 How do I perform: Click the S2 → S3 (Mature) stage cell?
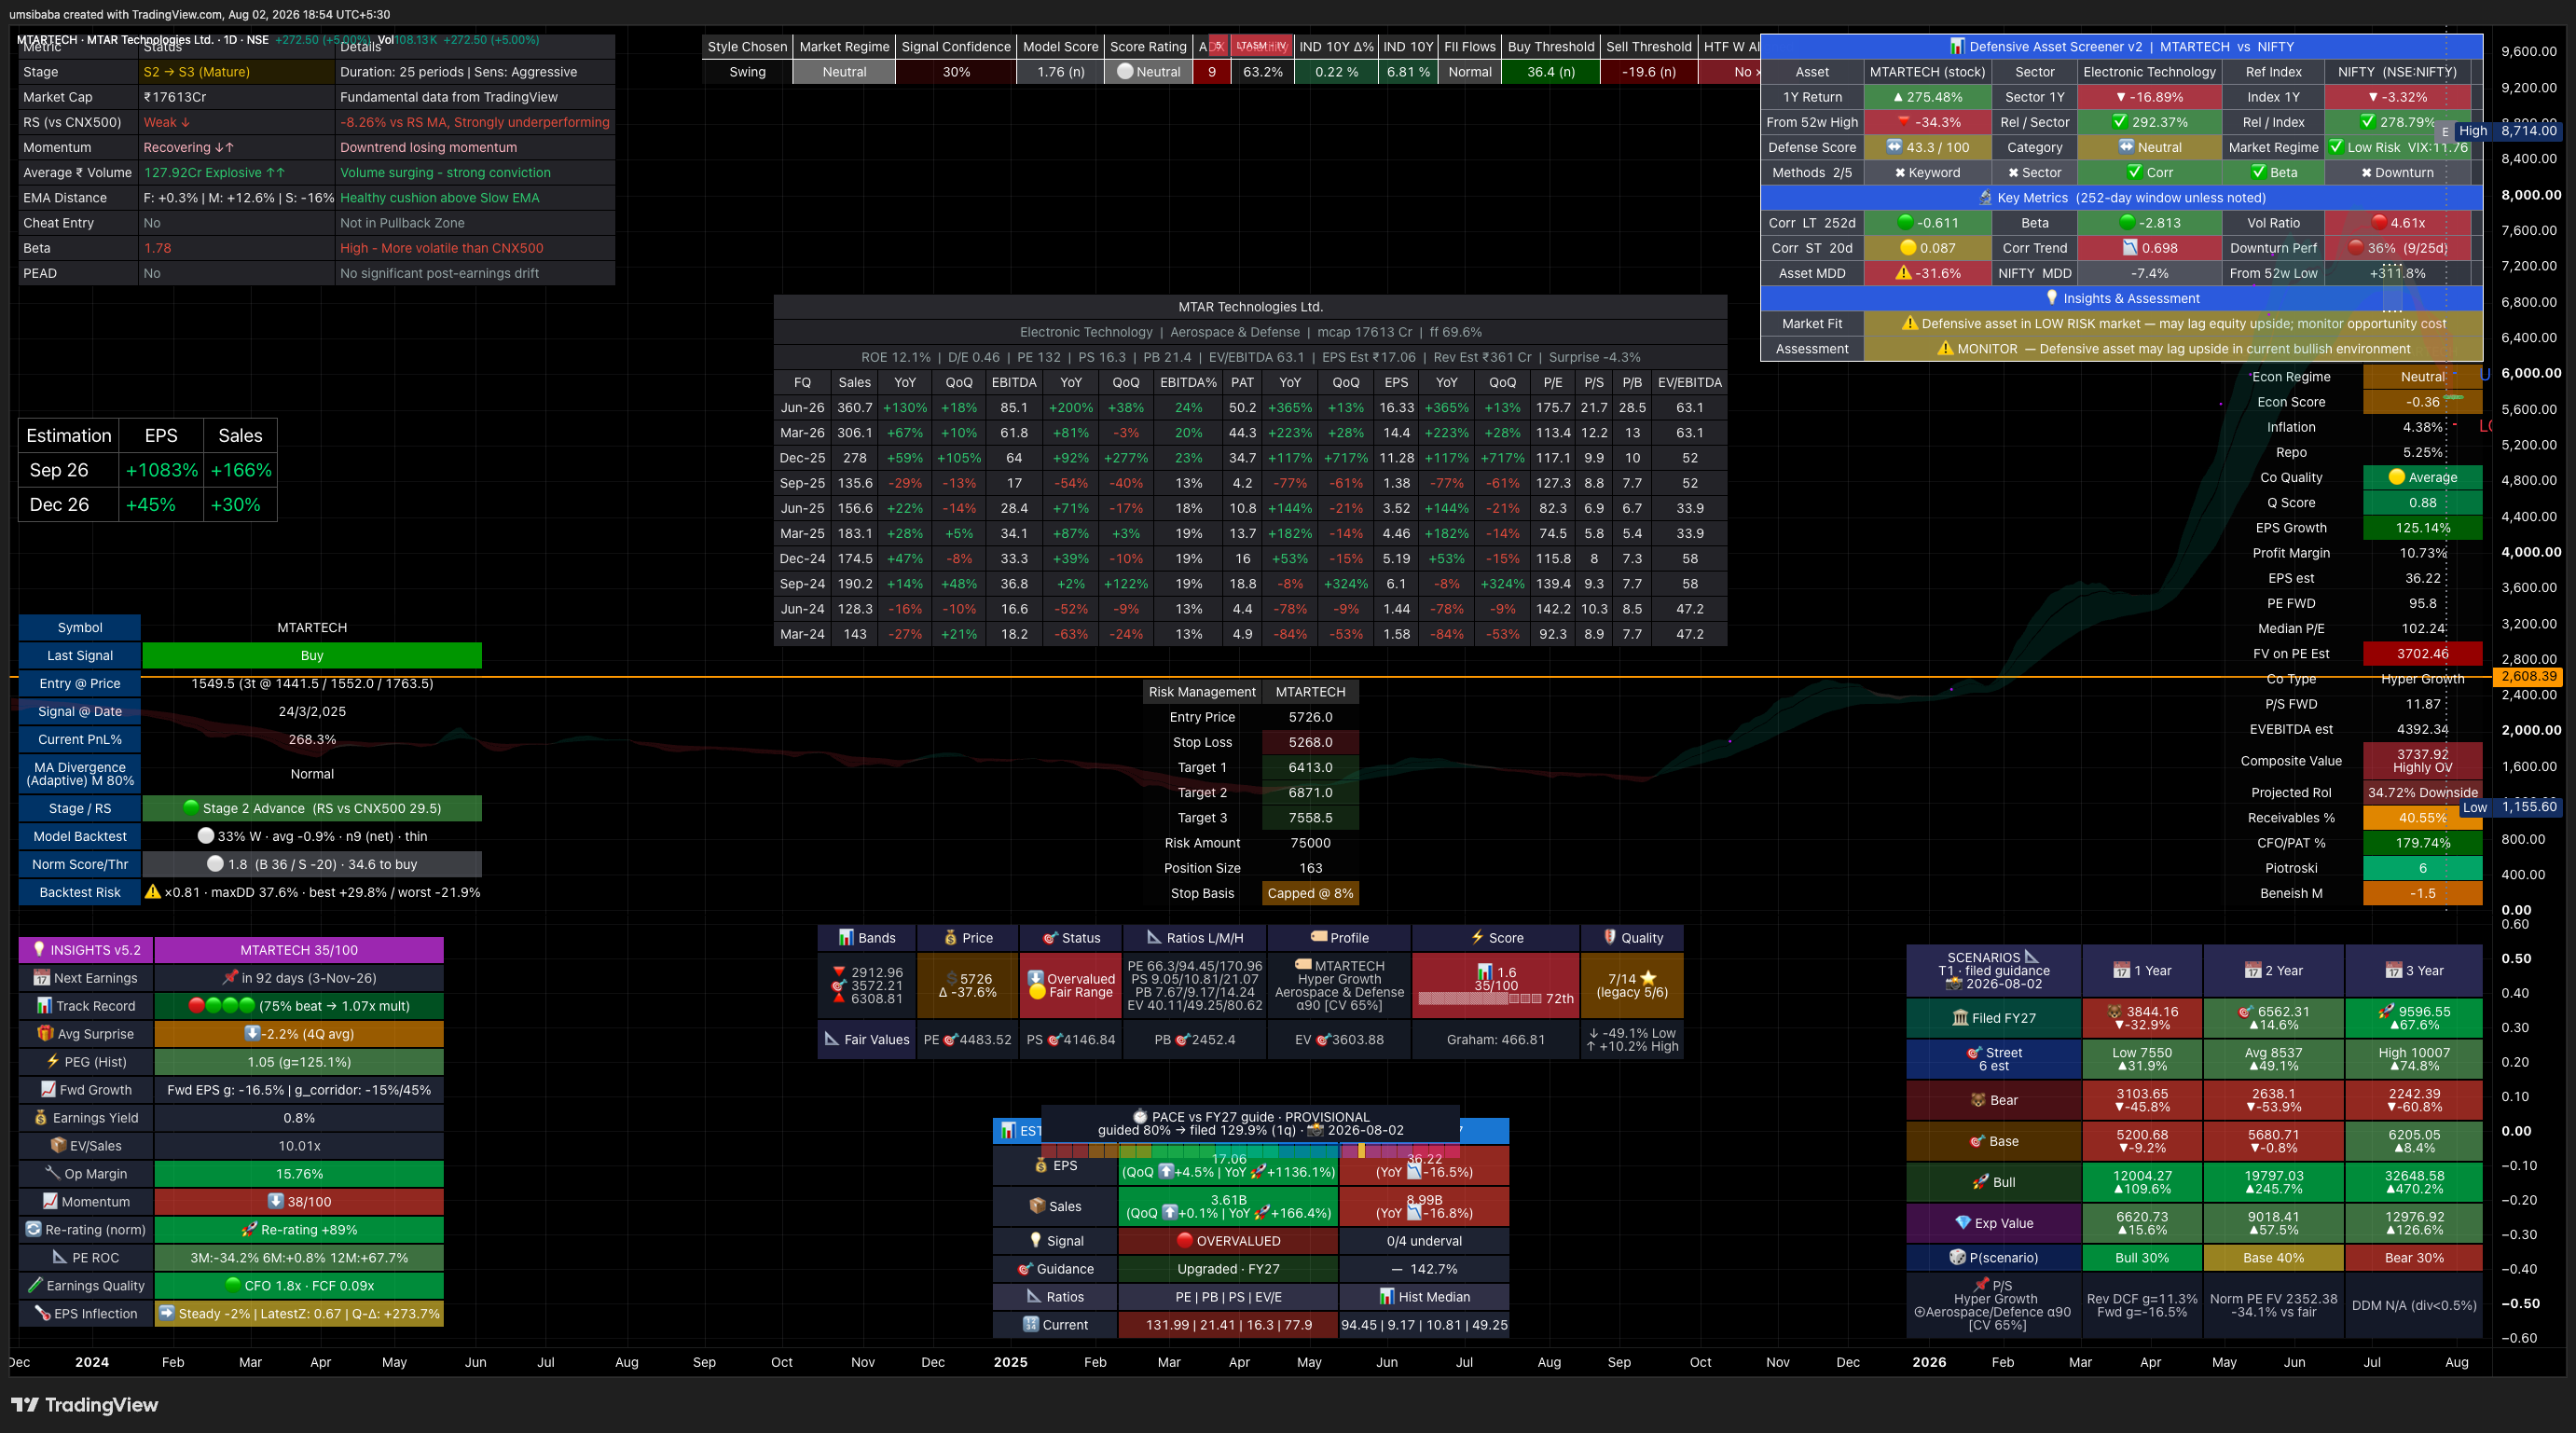(x=237, y=72)
